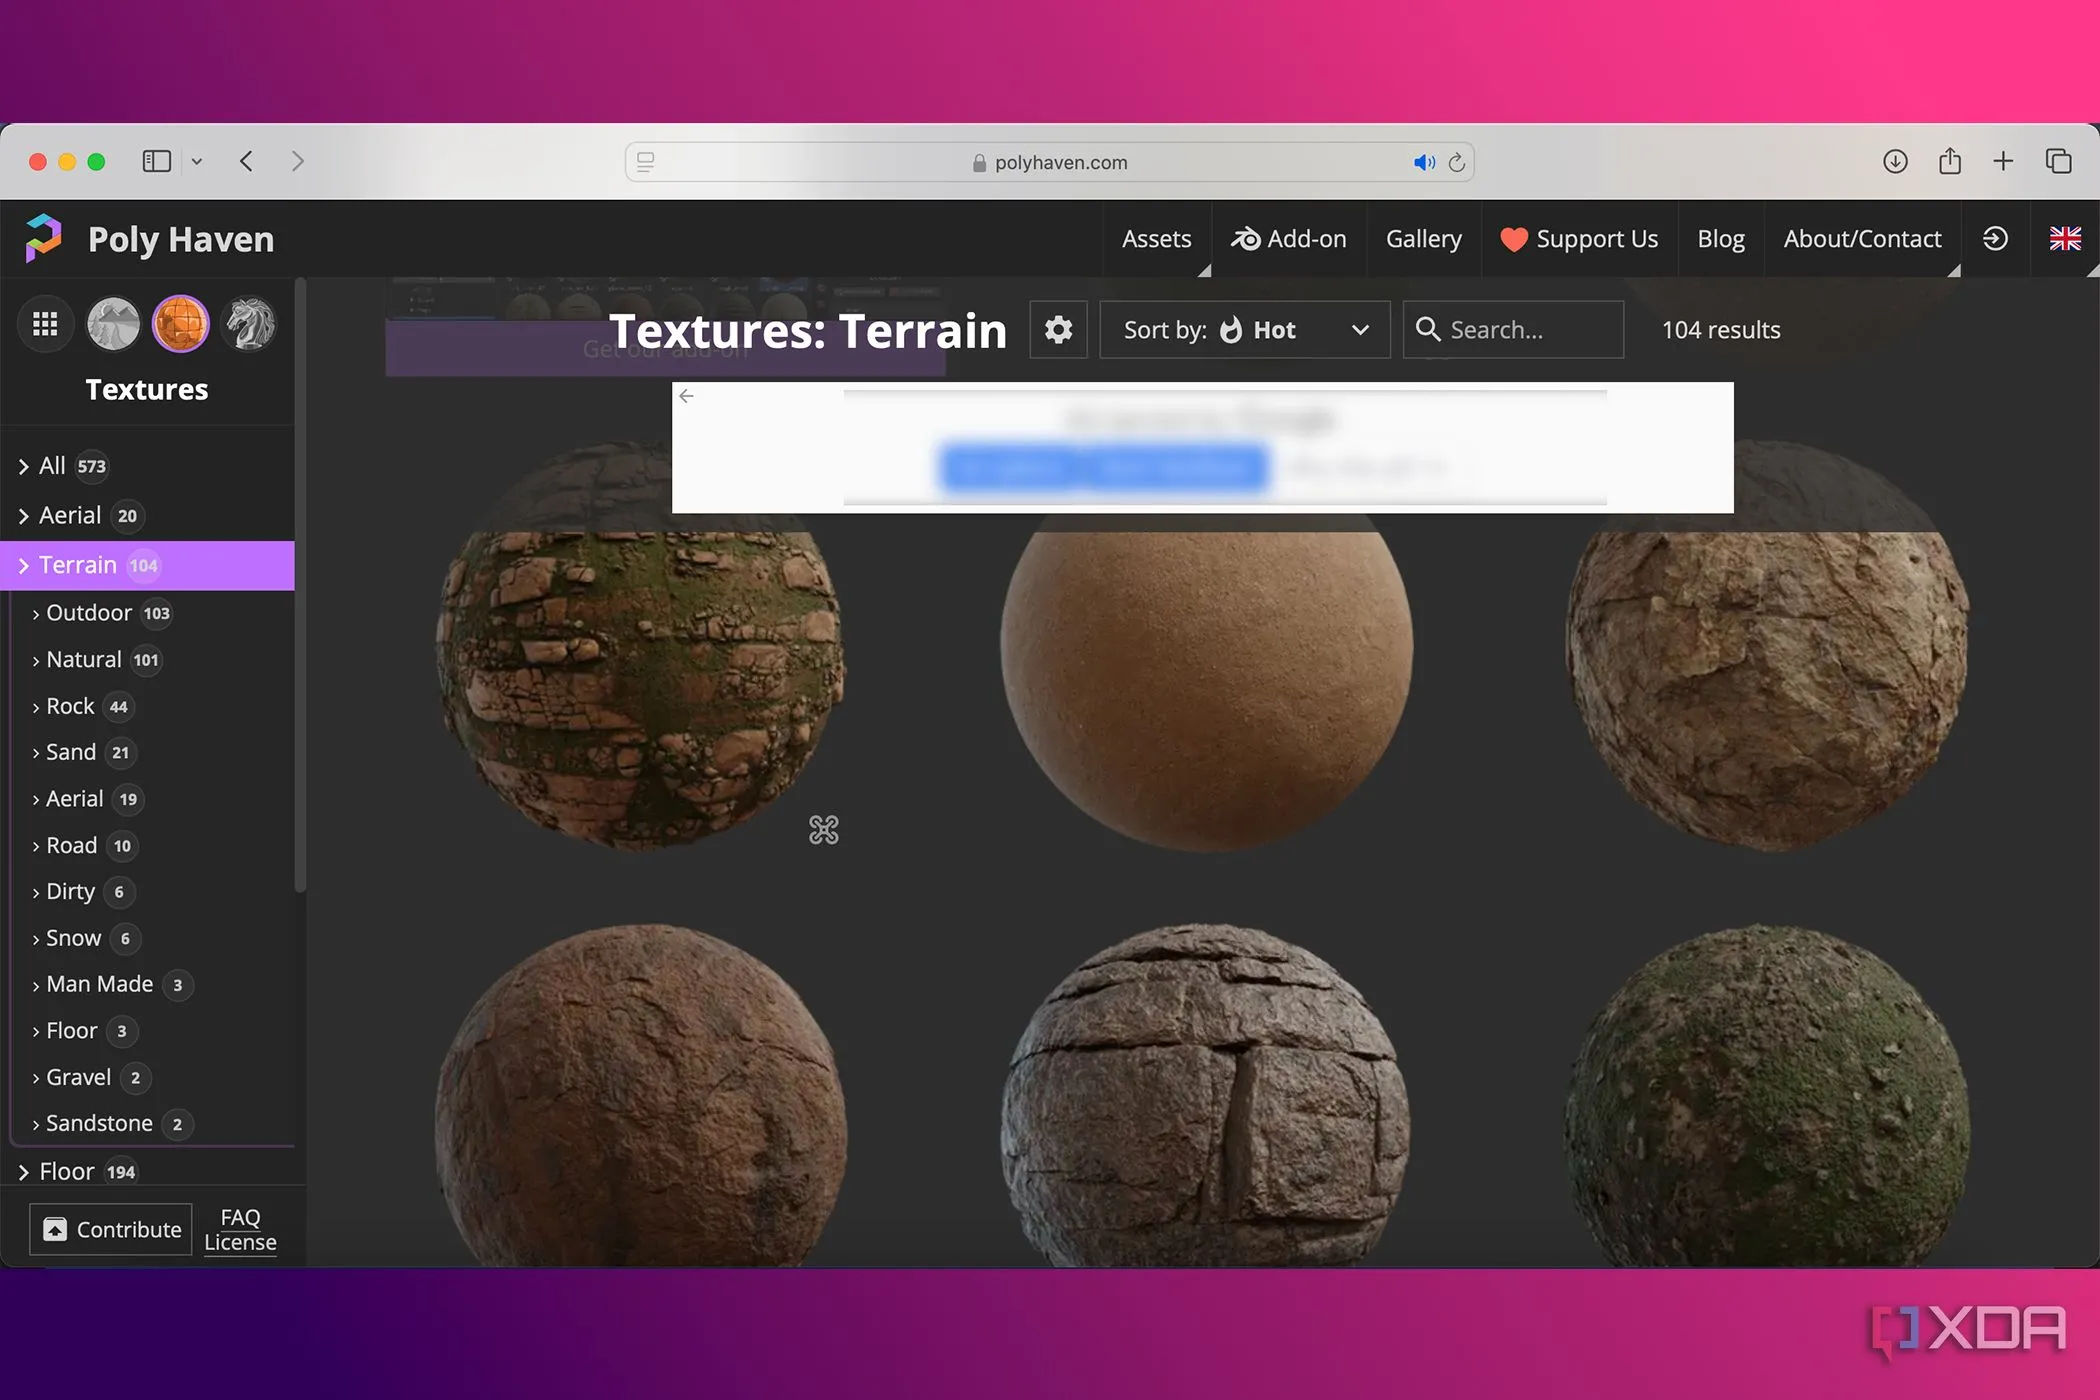Open the Assets menu
The width and height of the screenshot is (2100, 1400).
[1156, 239]
